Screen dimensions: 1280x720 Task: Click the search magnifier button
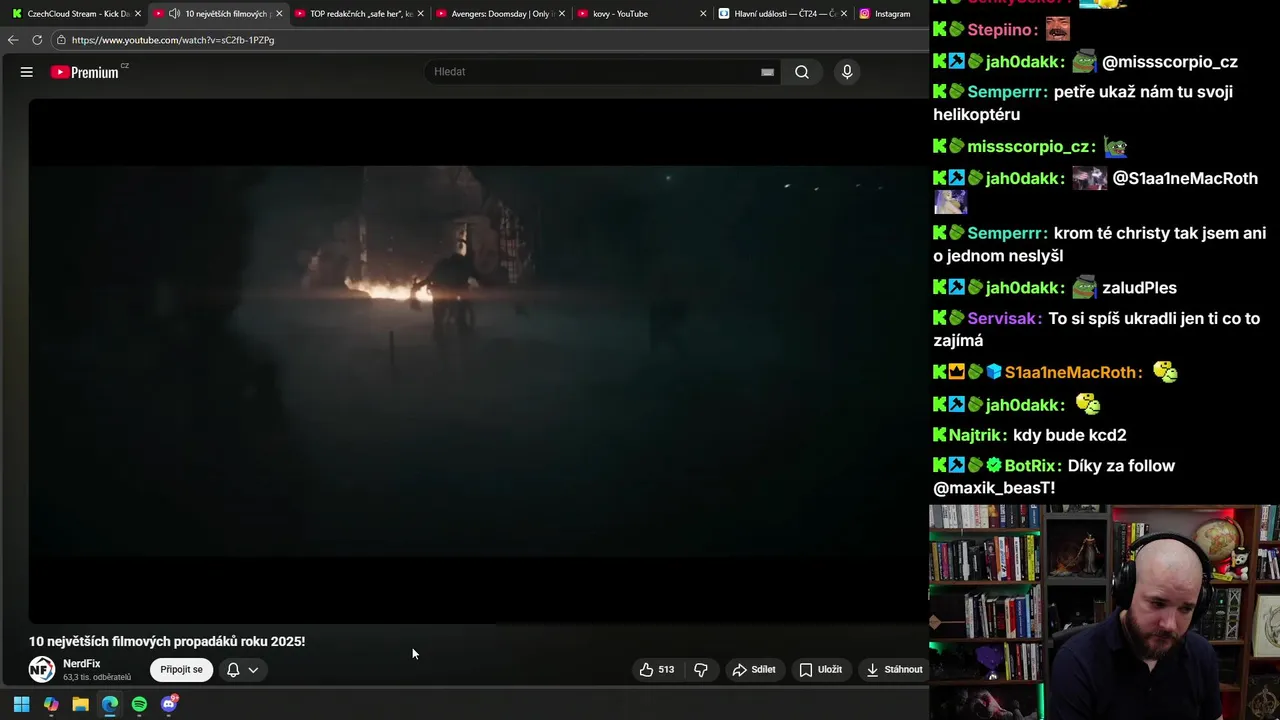coord(802,72)
